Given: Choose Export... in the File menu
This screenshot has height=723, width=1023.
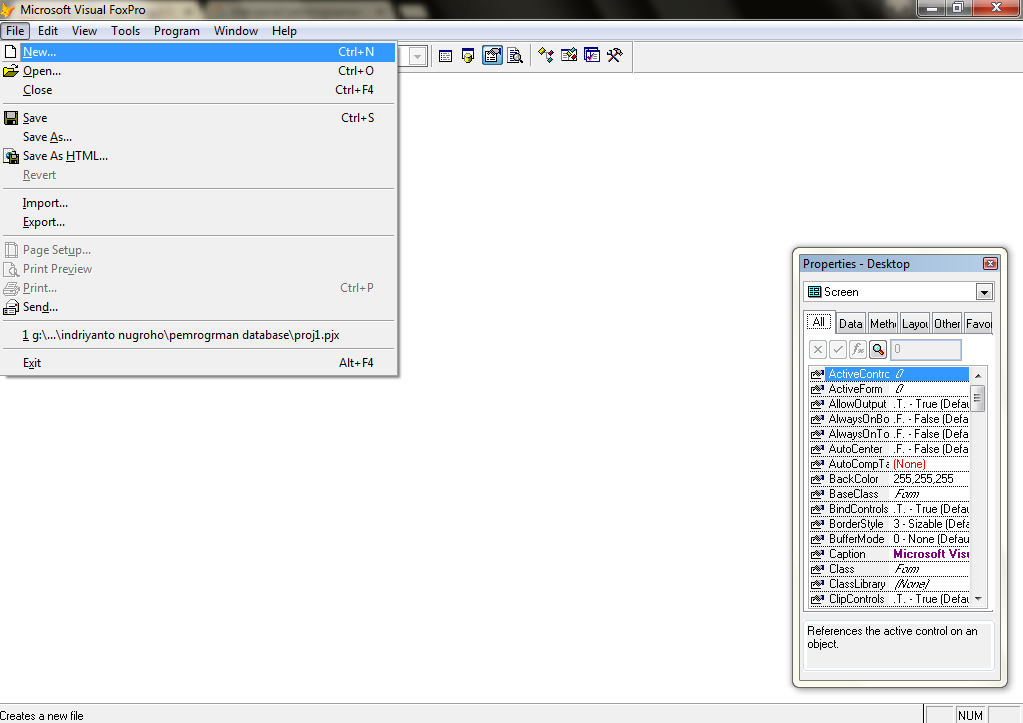Looking at the screenshot, I should click(x=199, y=223).
